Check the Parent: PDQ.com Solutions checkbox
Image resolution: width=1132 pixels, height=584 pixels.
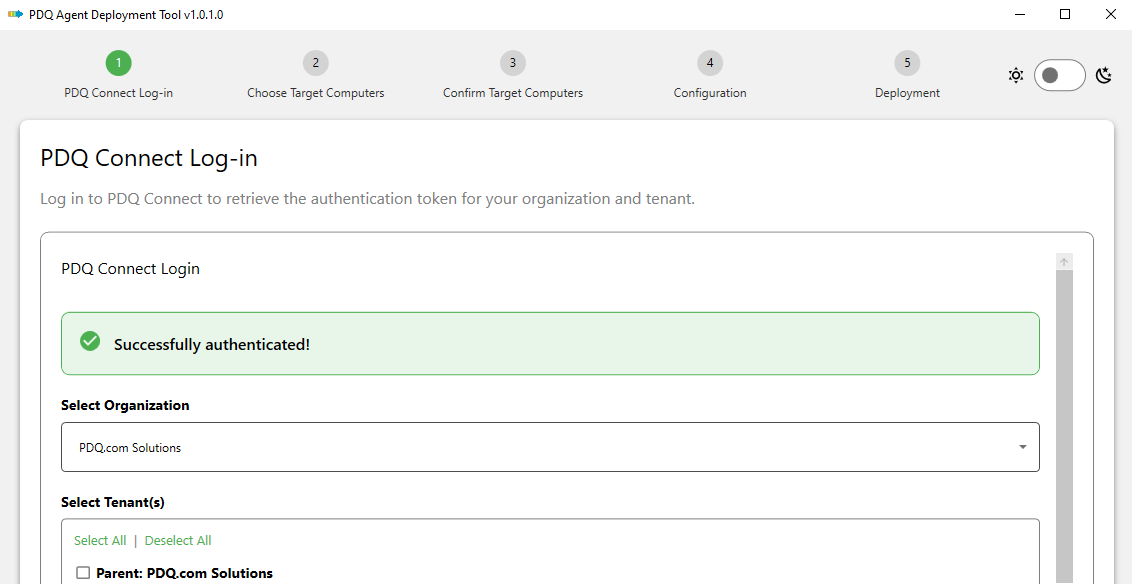tap(84, 573)
